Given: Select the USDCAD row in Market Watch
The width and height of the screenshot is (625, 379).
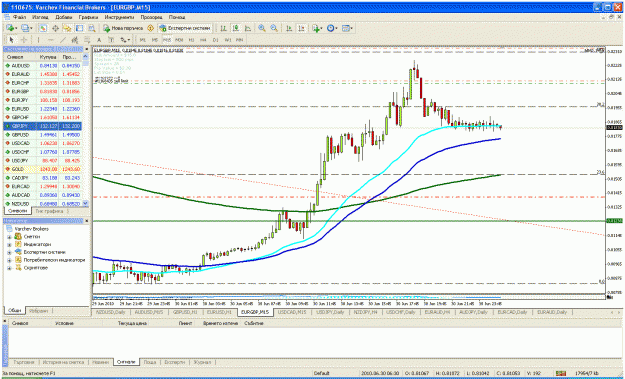Looking at the screenshot, I should point(43,143).
